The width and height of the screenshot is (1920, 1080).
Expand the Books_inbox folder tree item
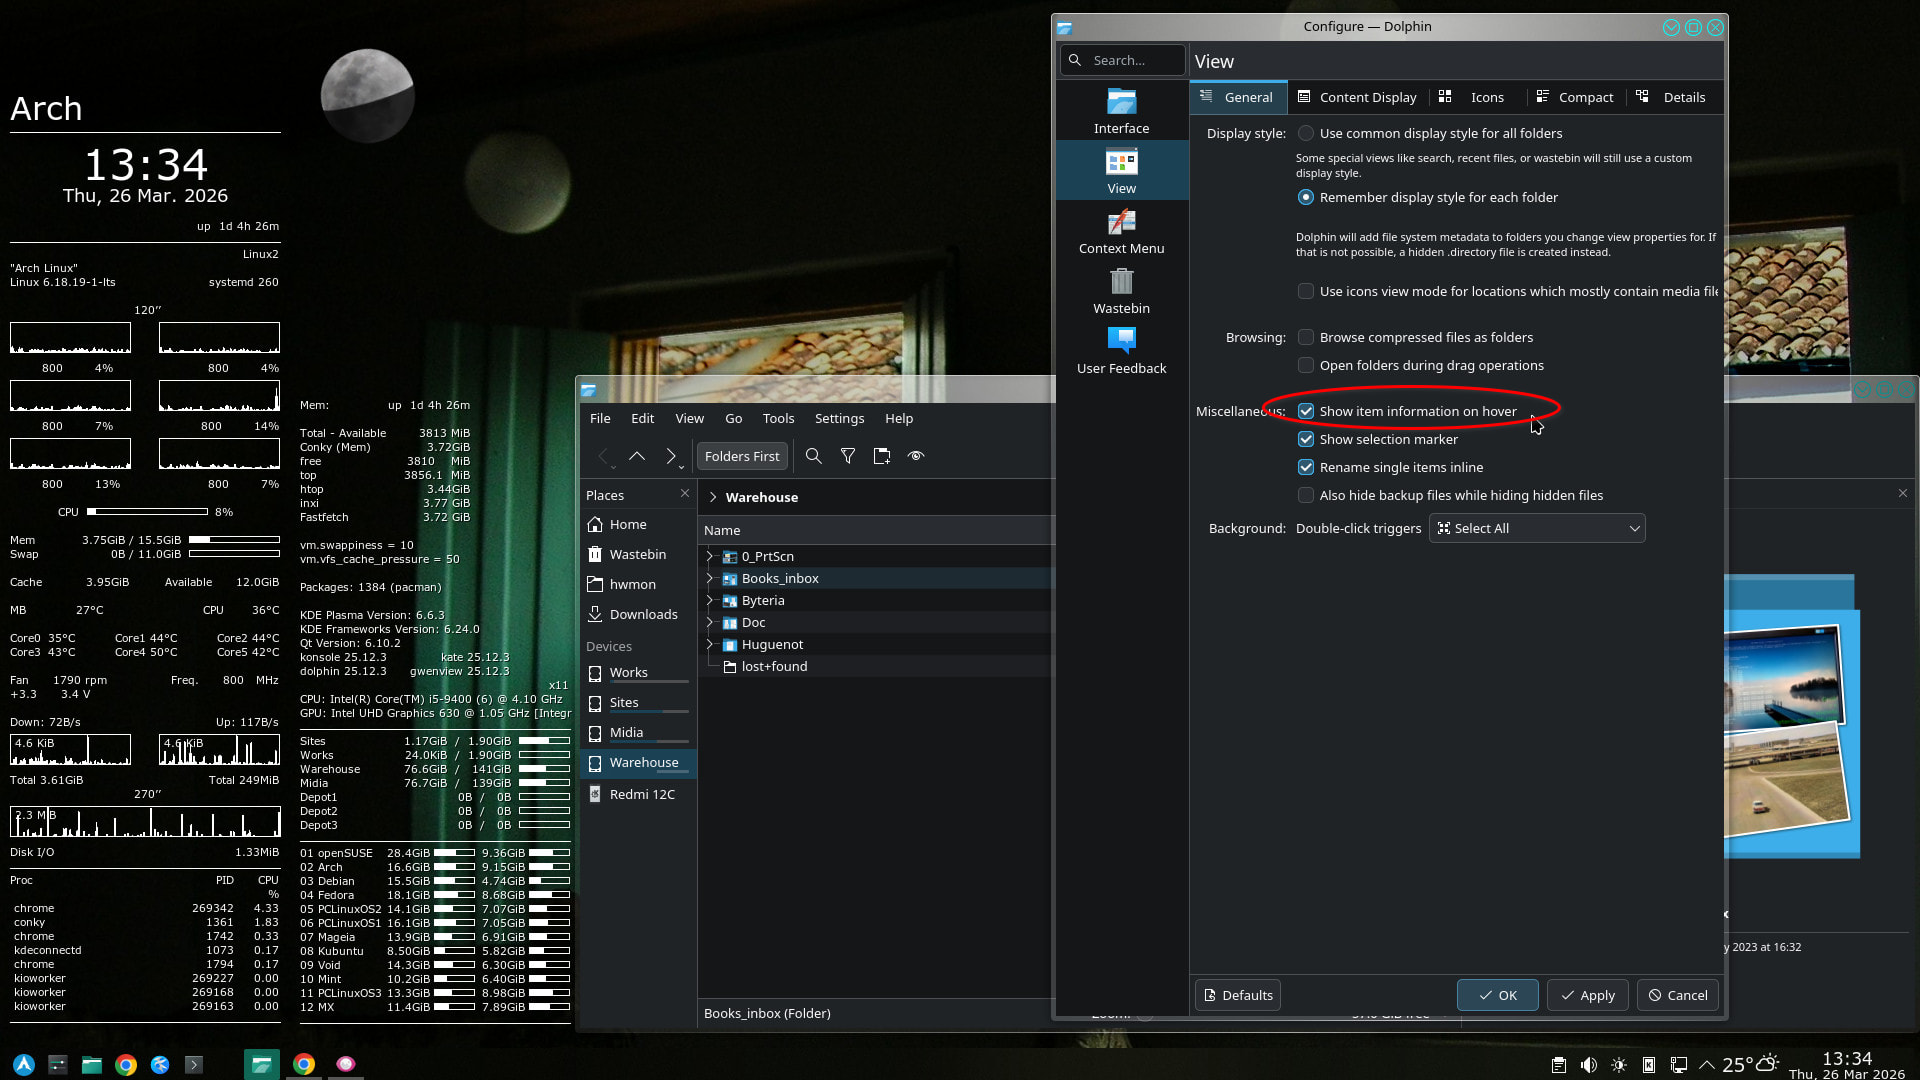click(710, 578)
